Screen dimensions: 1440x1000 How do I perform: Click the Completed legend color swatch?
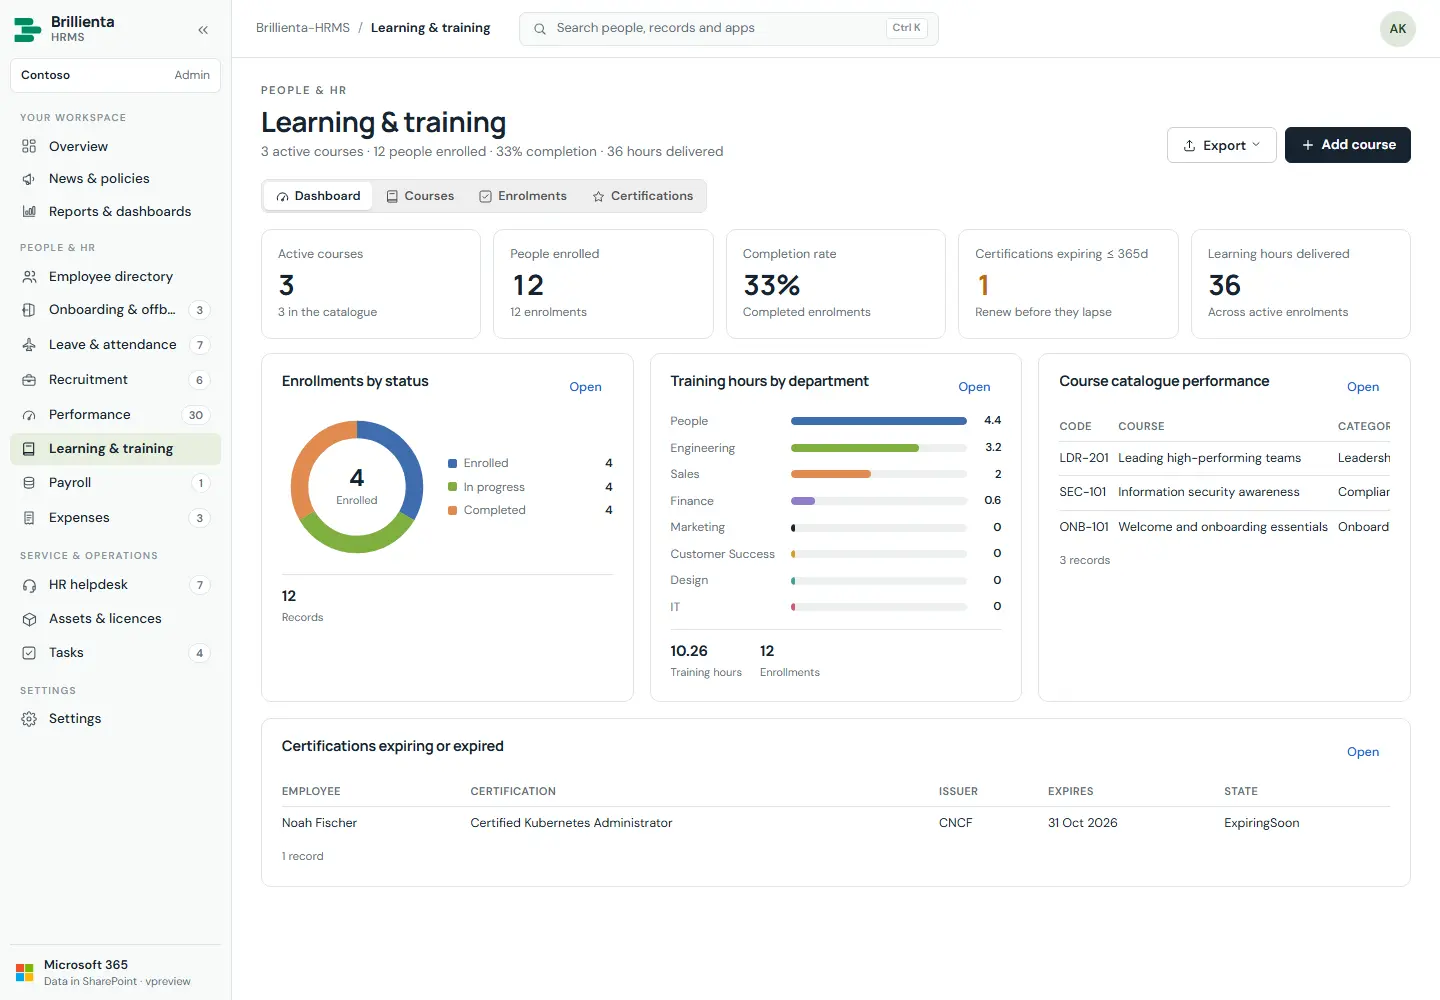click(453, 510)
